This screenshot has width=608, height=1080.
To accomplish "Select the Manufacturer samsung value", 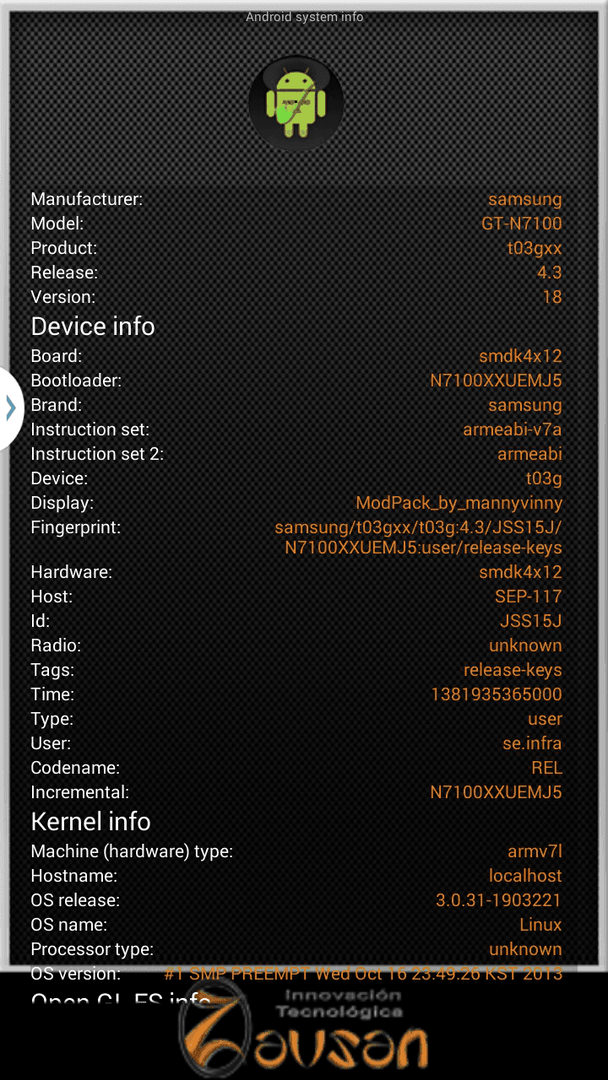I will [x=525, y=200].
